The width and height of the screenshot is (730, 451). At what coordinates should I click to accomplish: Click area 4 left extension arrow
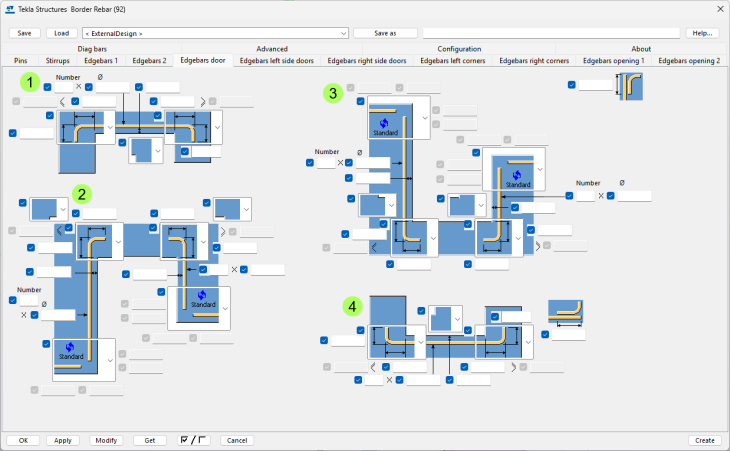373,367
